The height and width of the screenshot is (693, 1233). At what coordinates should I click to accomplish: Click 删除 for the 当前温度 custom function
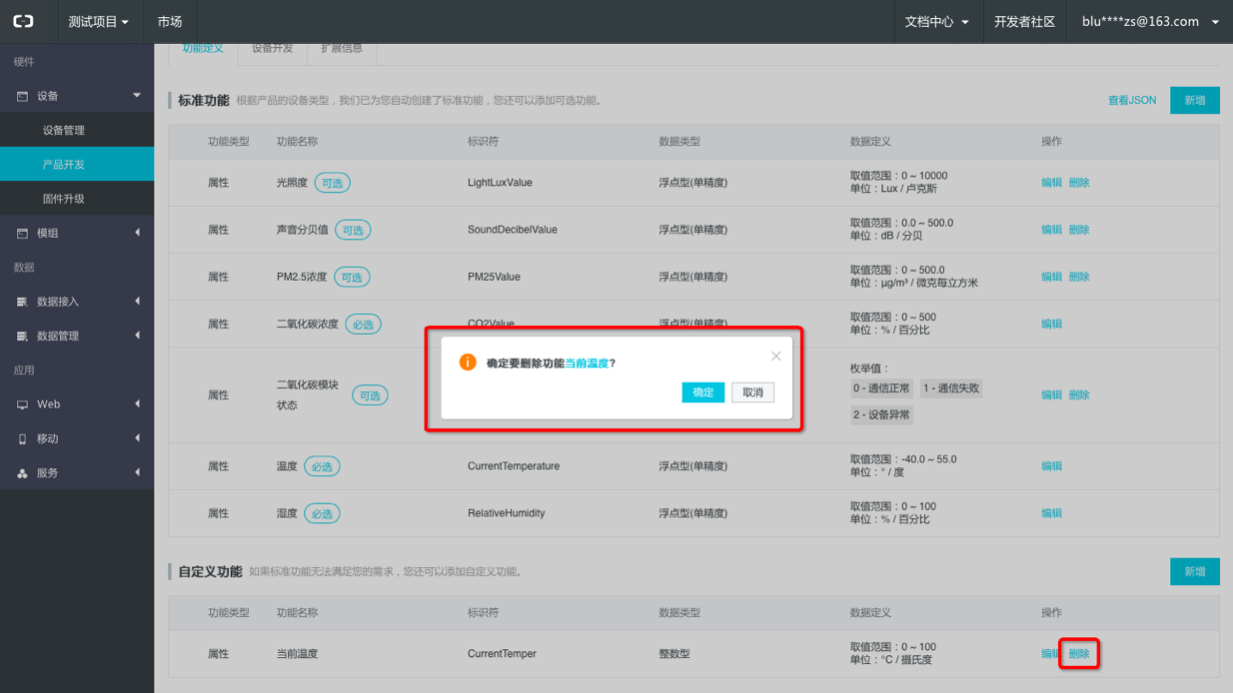coord(1079,654)
